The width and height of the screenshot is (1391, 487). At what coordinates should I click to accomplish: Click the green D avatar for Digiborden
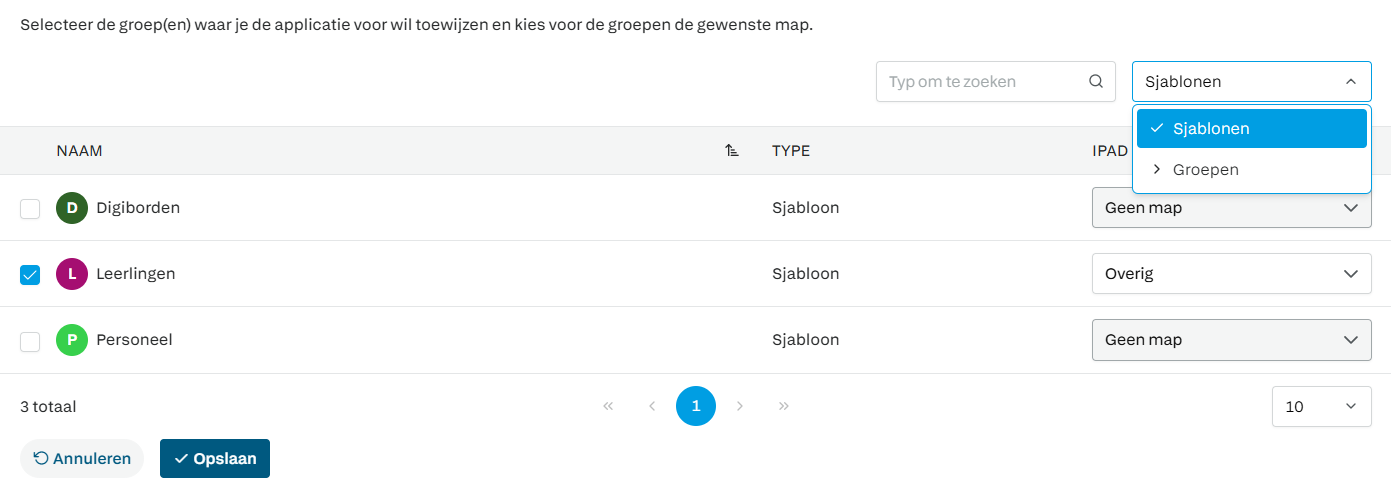tap(72, 208)
